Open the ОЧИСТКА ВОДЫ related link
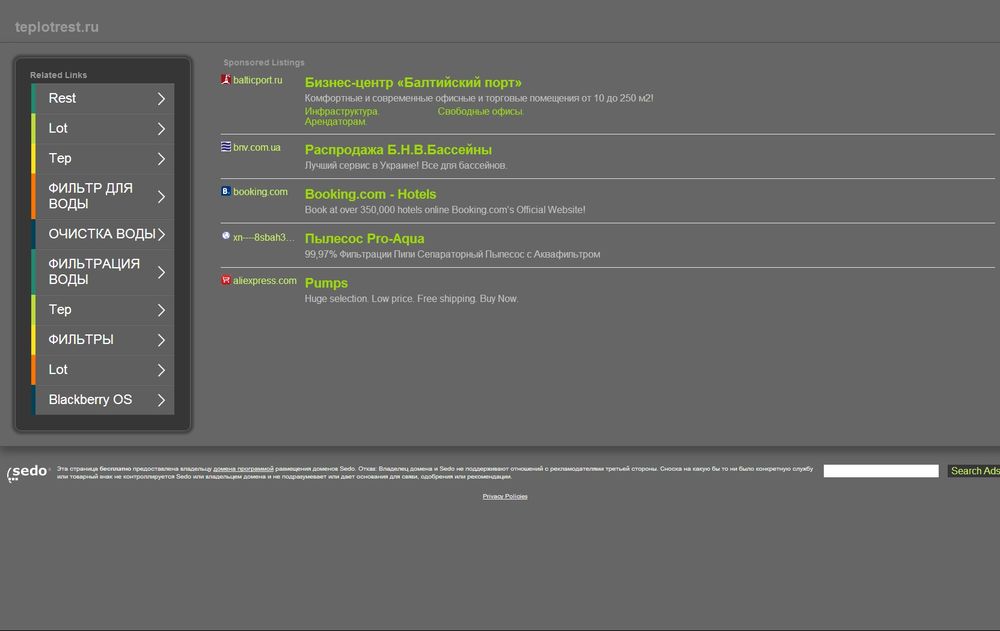 pos(103,234)
